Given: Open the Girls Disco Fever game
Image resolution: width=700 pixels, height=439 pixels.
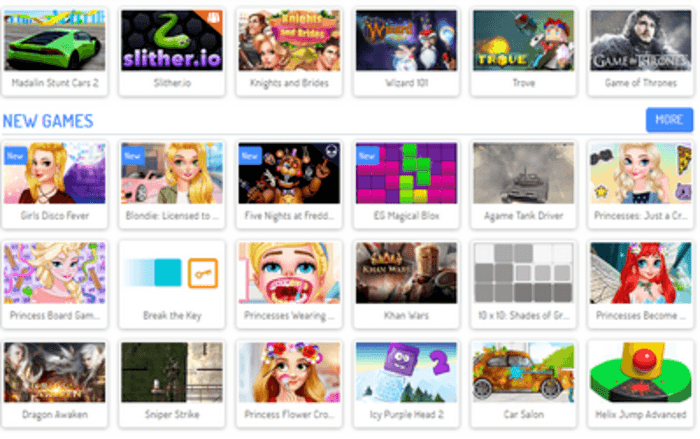Looking at the screenshot, I should coord(54,173).
